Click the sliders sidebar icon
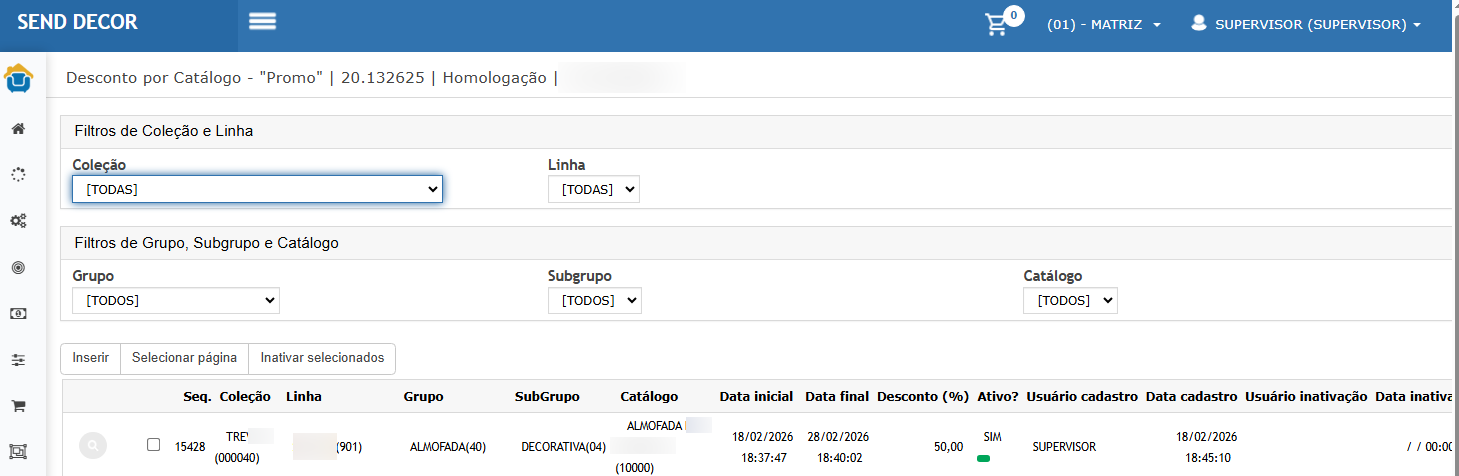 [x=18, y=359]
